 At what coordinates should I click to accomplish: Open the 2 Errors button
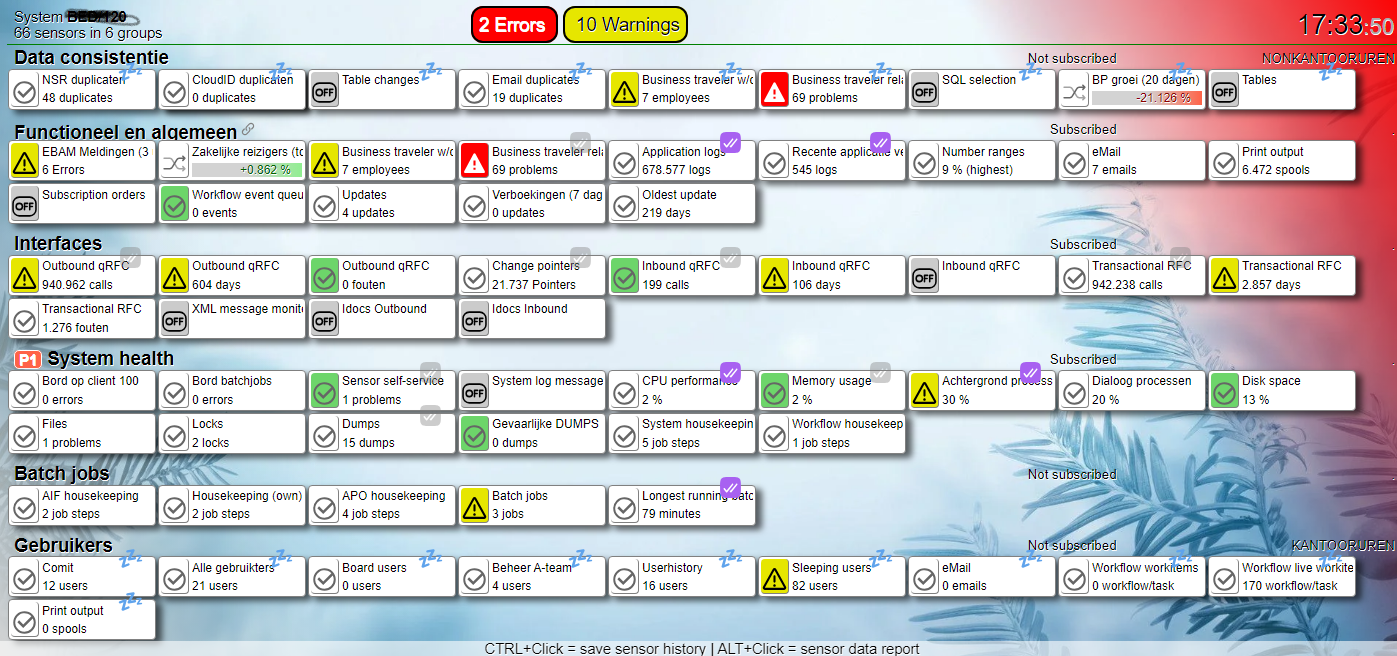(512, 25)
